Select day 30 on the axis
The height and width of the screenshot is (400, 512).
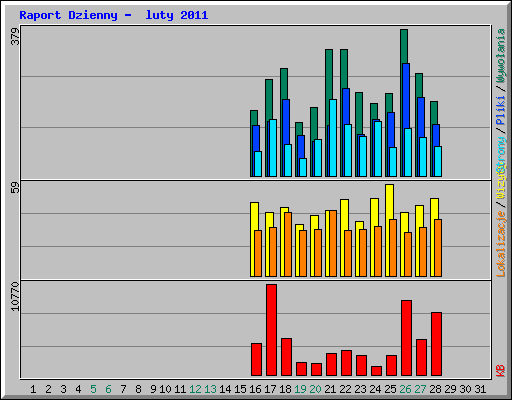465,389
